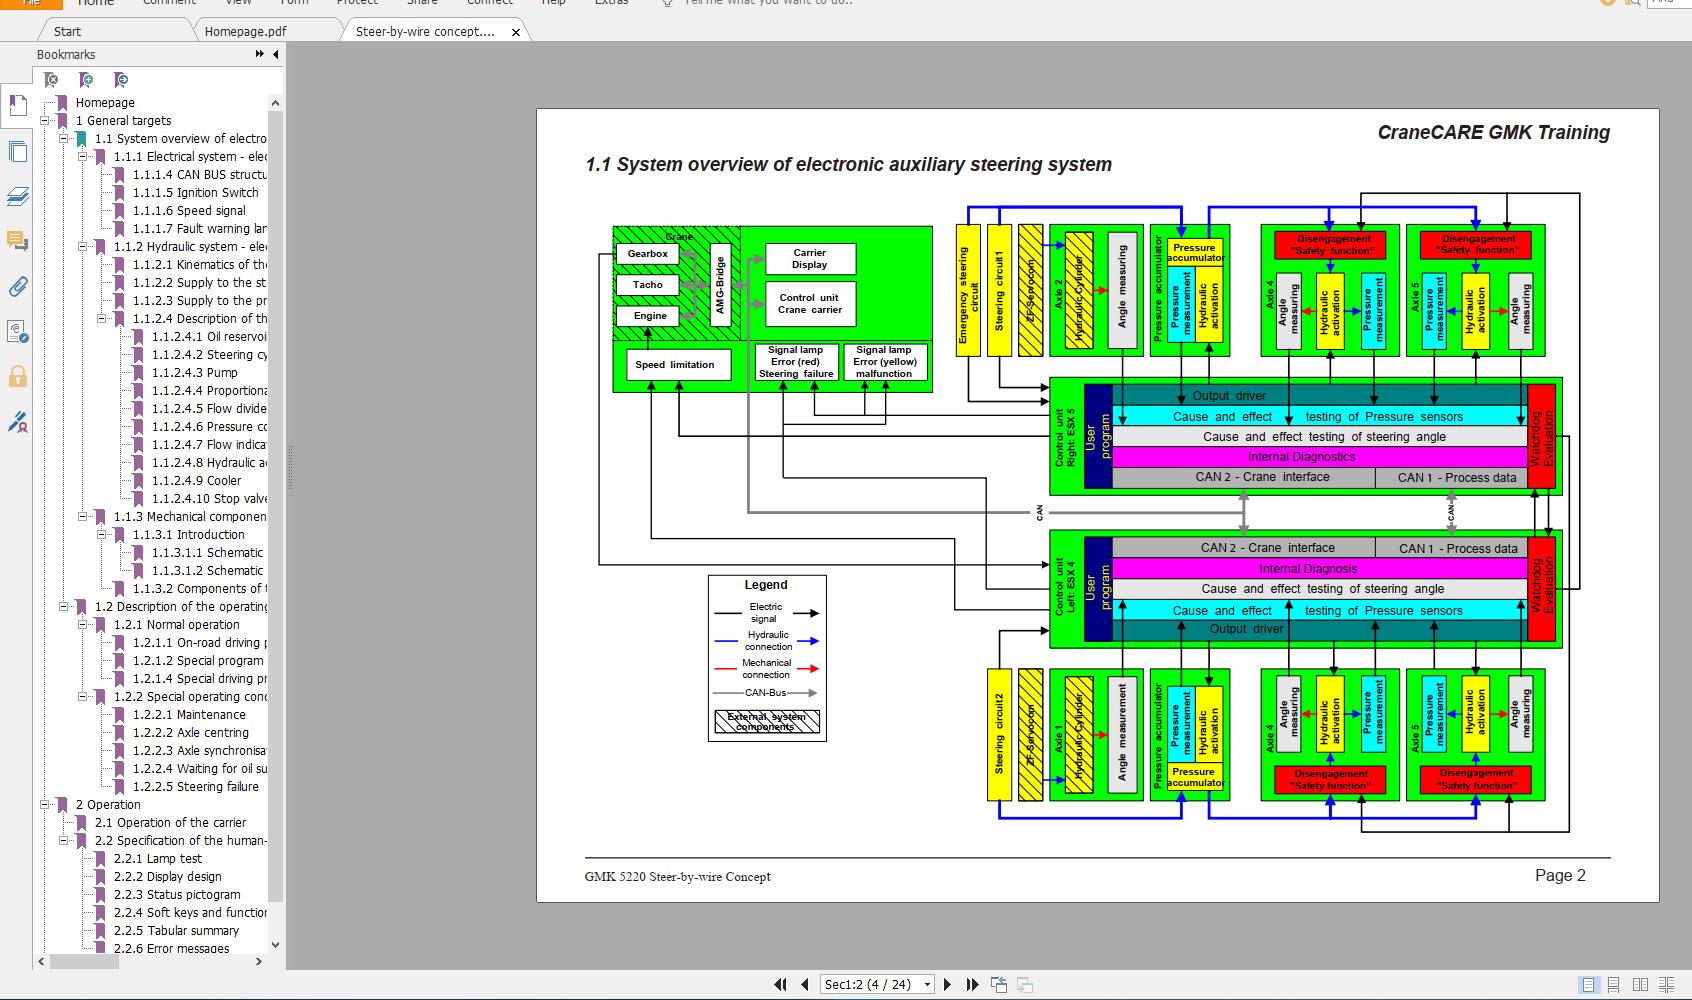Switch to the Homepage.pdf tab
1692x1000 pixels.
(x=246, y=31)
